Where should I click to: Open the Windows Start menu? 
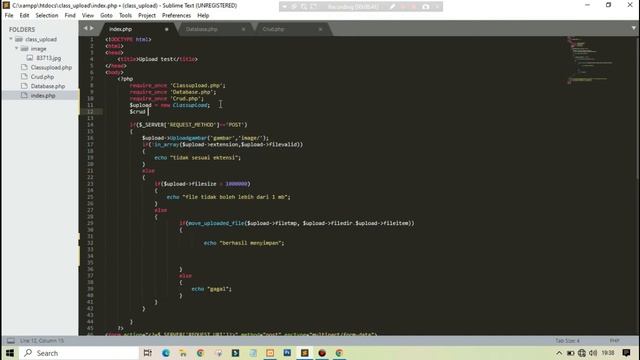click(x=10, y=353)
